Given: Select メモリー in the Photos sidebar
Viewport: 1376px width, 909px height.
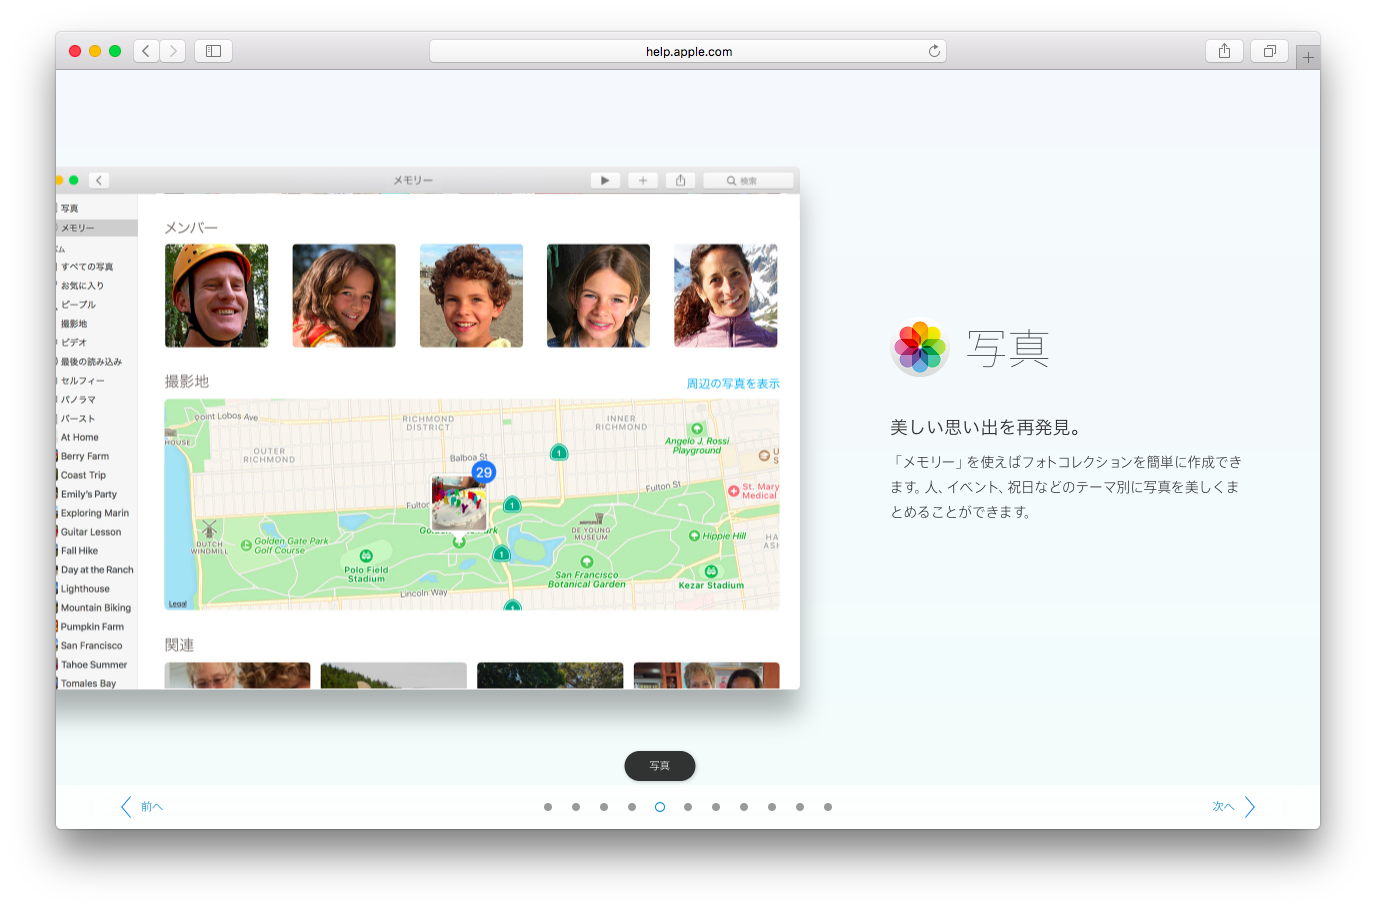Looking at the screenshot, I should (x=78, y=228).
